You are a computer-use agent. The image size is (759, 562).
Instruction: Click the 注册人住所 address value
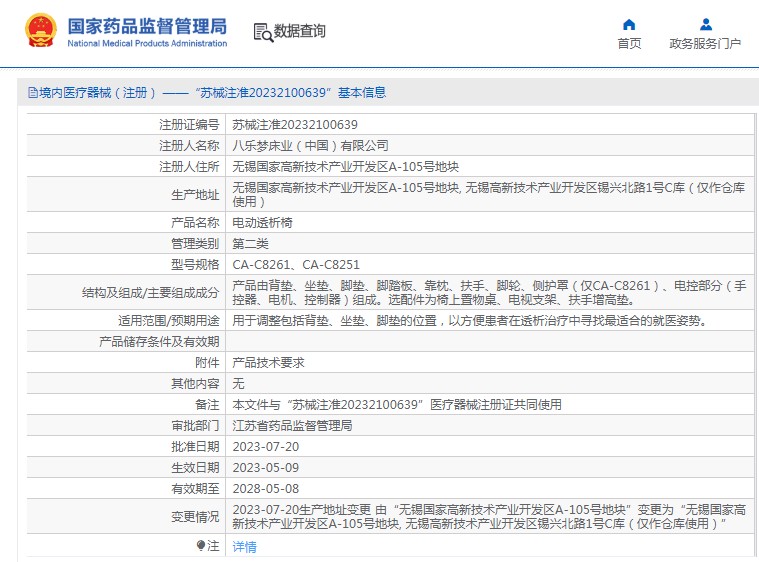345,167
